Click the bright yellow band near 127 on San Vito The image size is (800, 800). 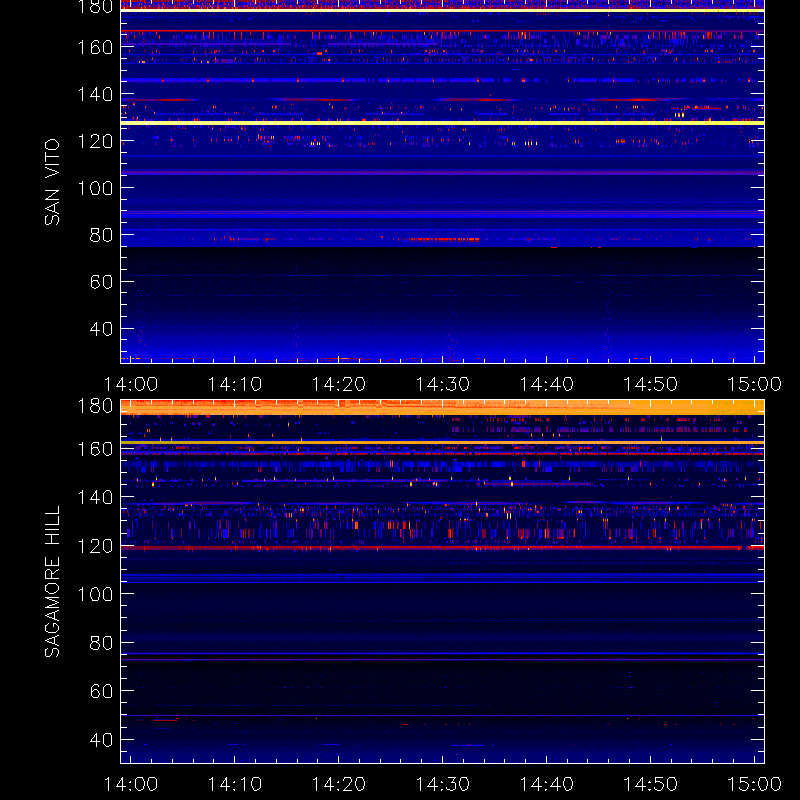pyautogui.click(x=442, y=123)
